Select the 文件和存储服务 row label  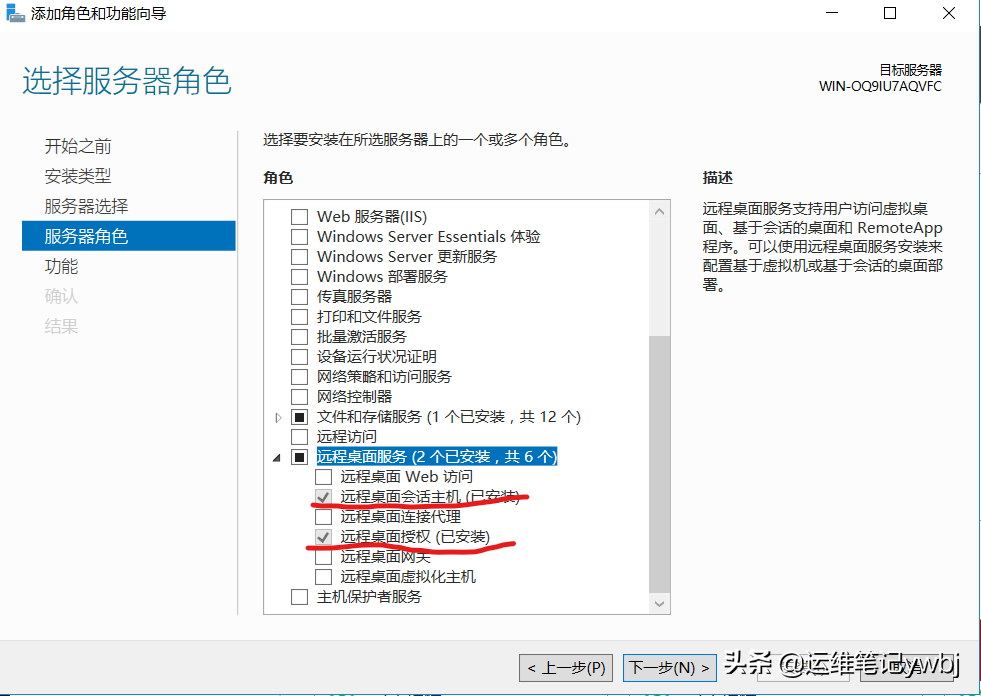tap(449, 417)
